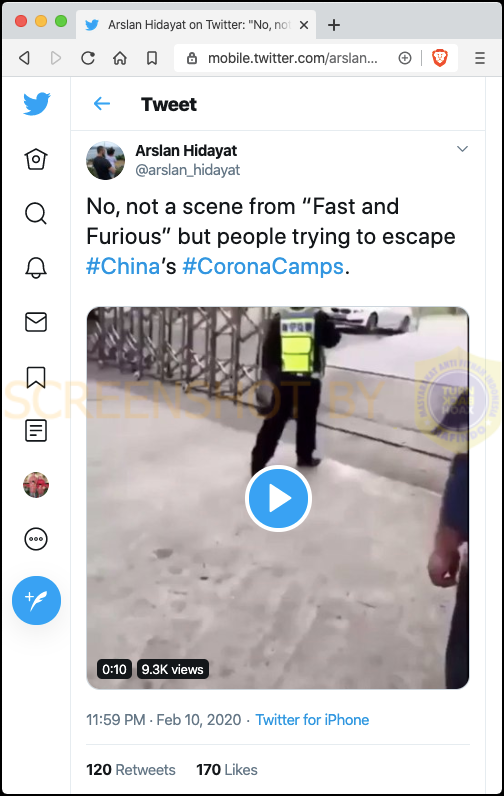Image resolution: width=504 pixels, height=796 pixels.
Task: Open Lists icon in sidebar
Action: pyautogui.click(x=36, y=430)
